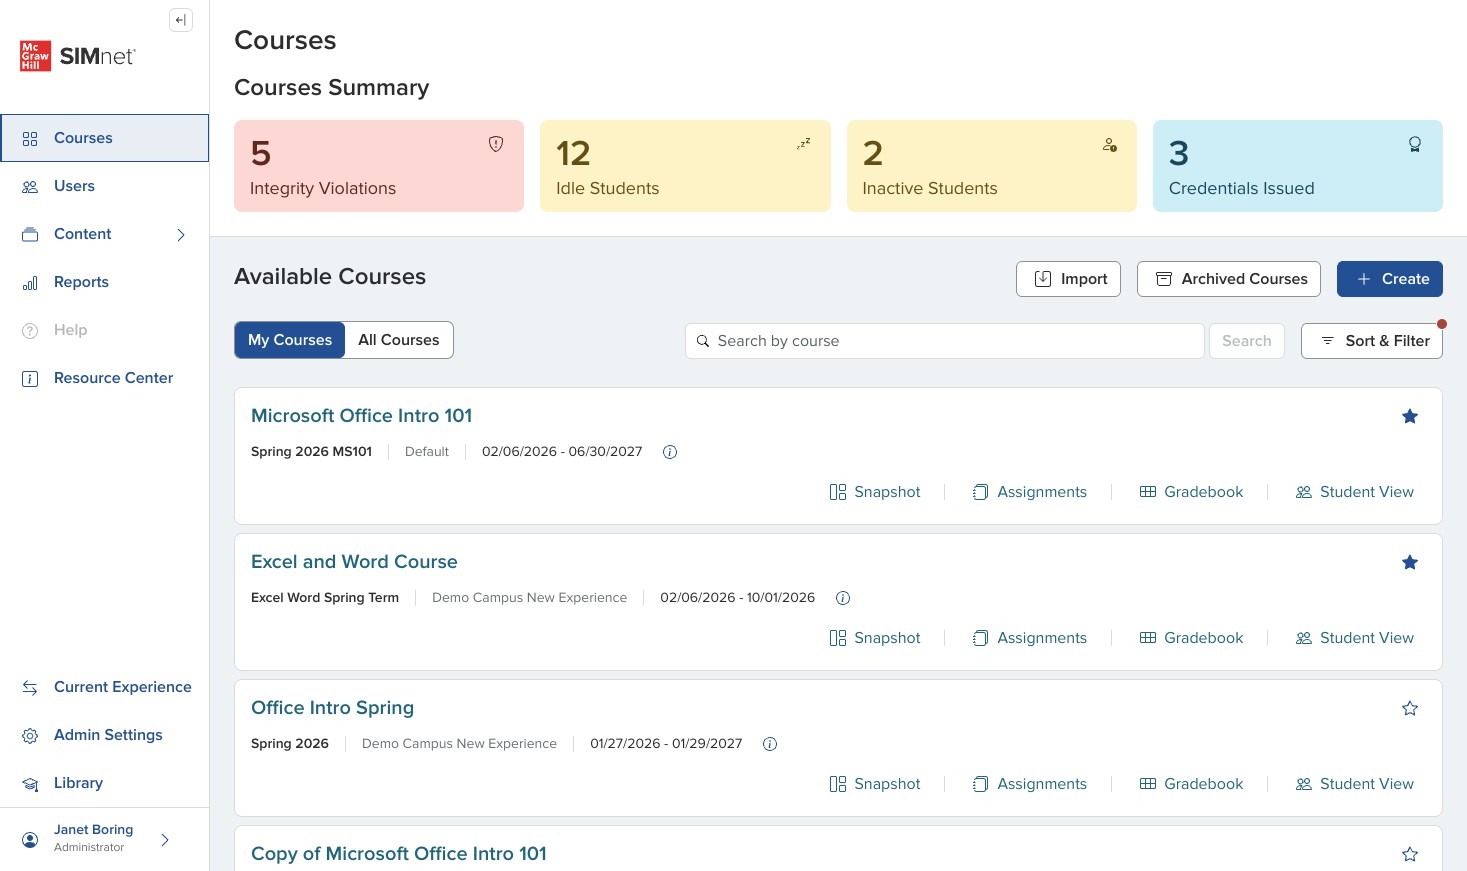Open the Idle Students summary card
This screenshot has height=871, width=1467.
[x=685, y=166]
